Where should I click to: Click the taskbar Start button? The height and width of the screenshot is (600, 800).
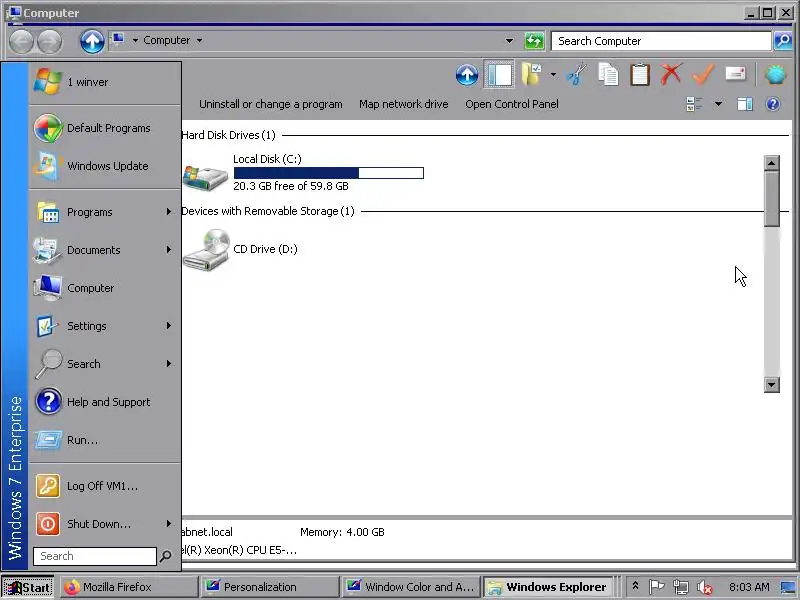[28, 587]
